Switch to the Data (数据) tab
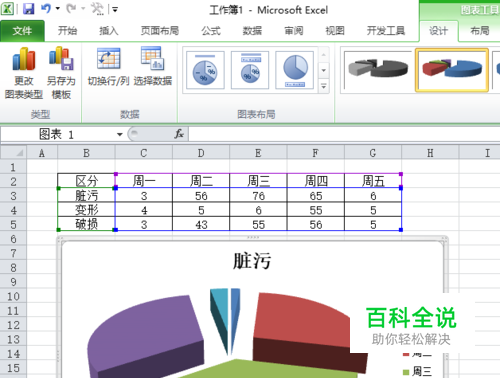This screenshot has width=500, height=378. [252, 31]
